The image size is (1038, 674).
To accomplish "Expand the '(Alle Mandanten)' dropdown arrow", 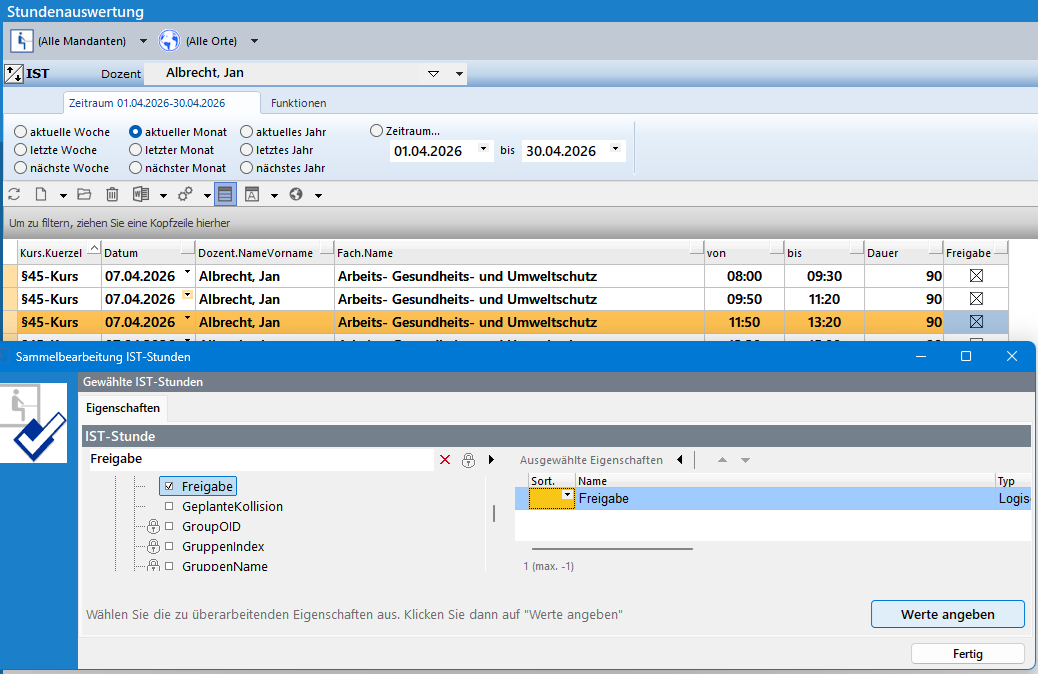I will tap(143, 41).
